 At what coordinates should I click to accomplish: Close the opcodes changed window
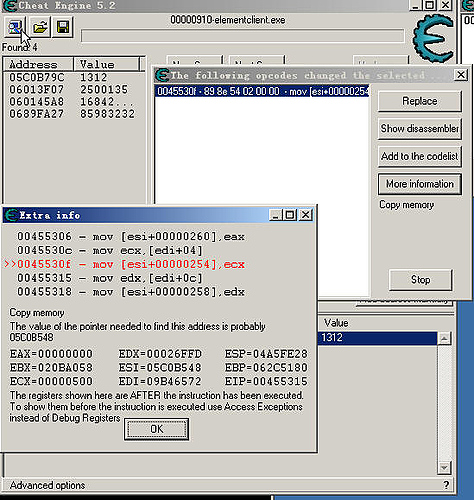tap(461, 75)
